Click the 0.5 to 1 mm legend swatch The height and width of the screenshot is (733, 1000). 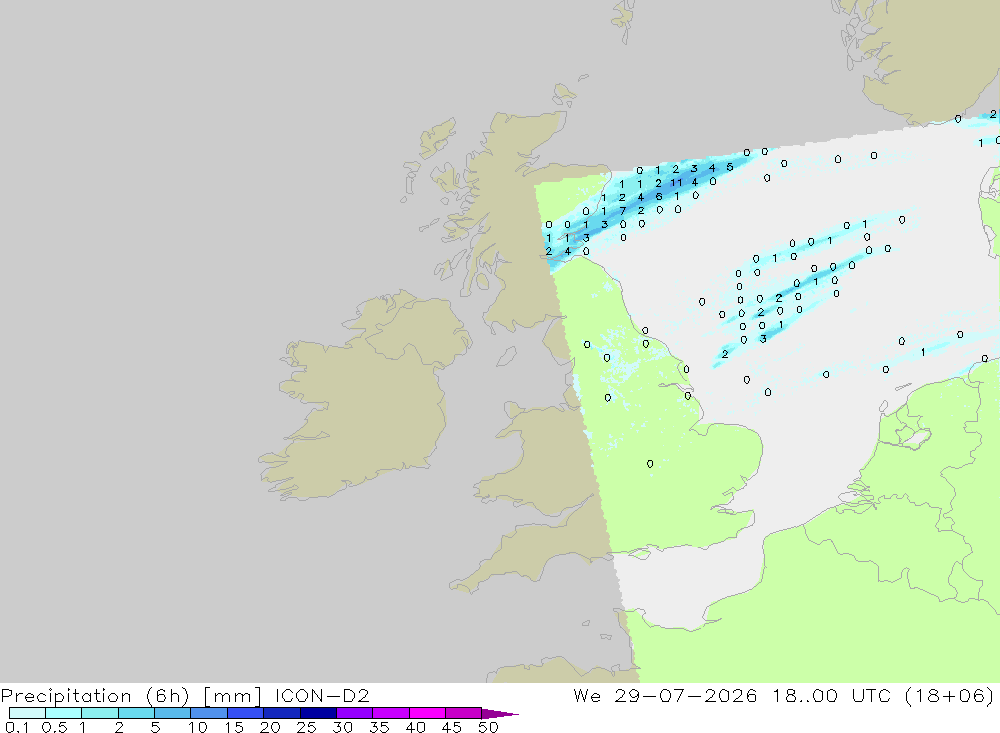click(64, 713)
